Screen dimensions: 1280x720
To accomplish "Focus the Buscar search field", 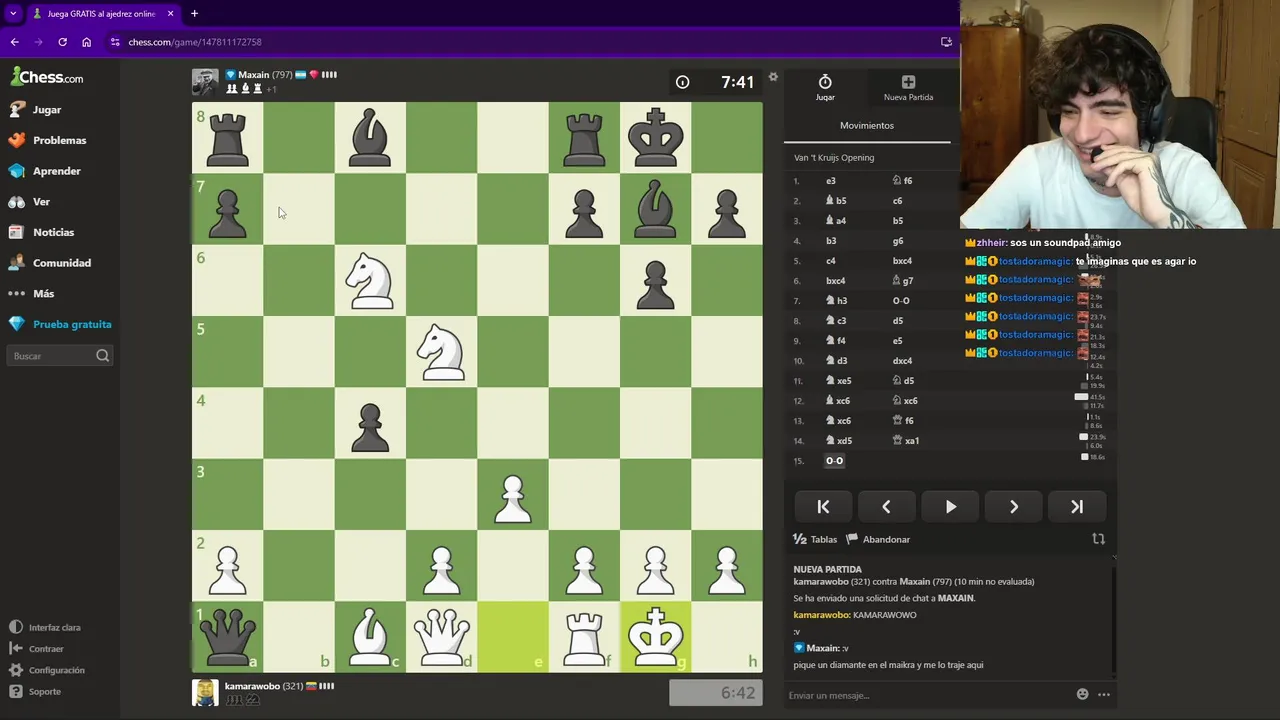I will [x=60, y=356].
